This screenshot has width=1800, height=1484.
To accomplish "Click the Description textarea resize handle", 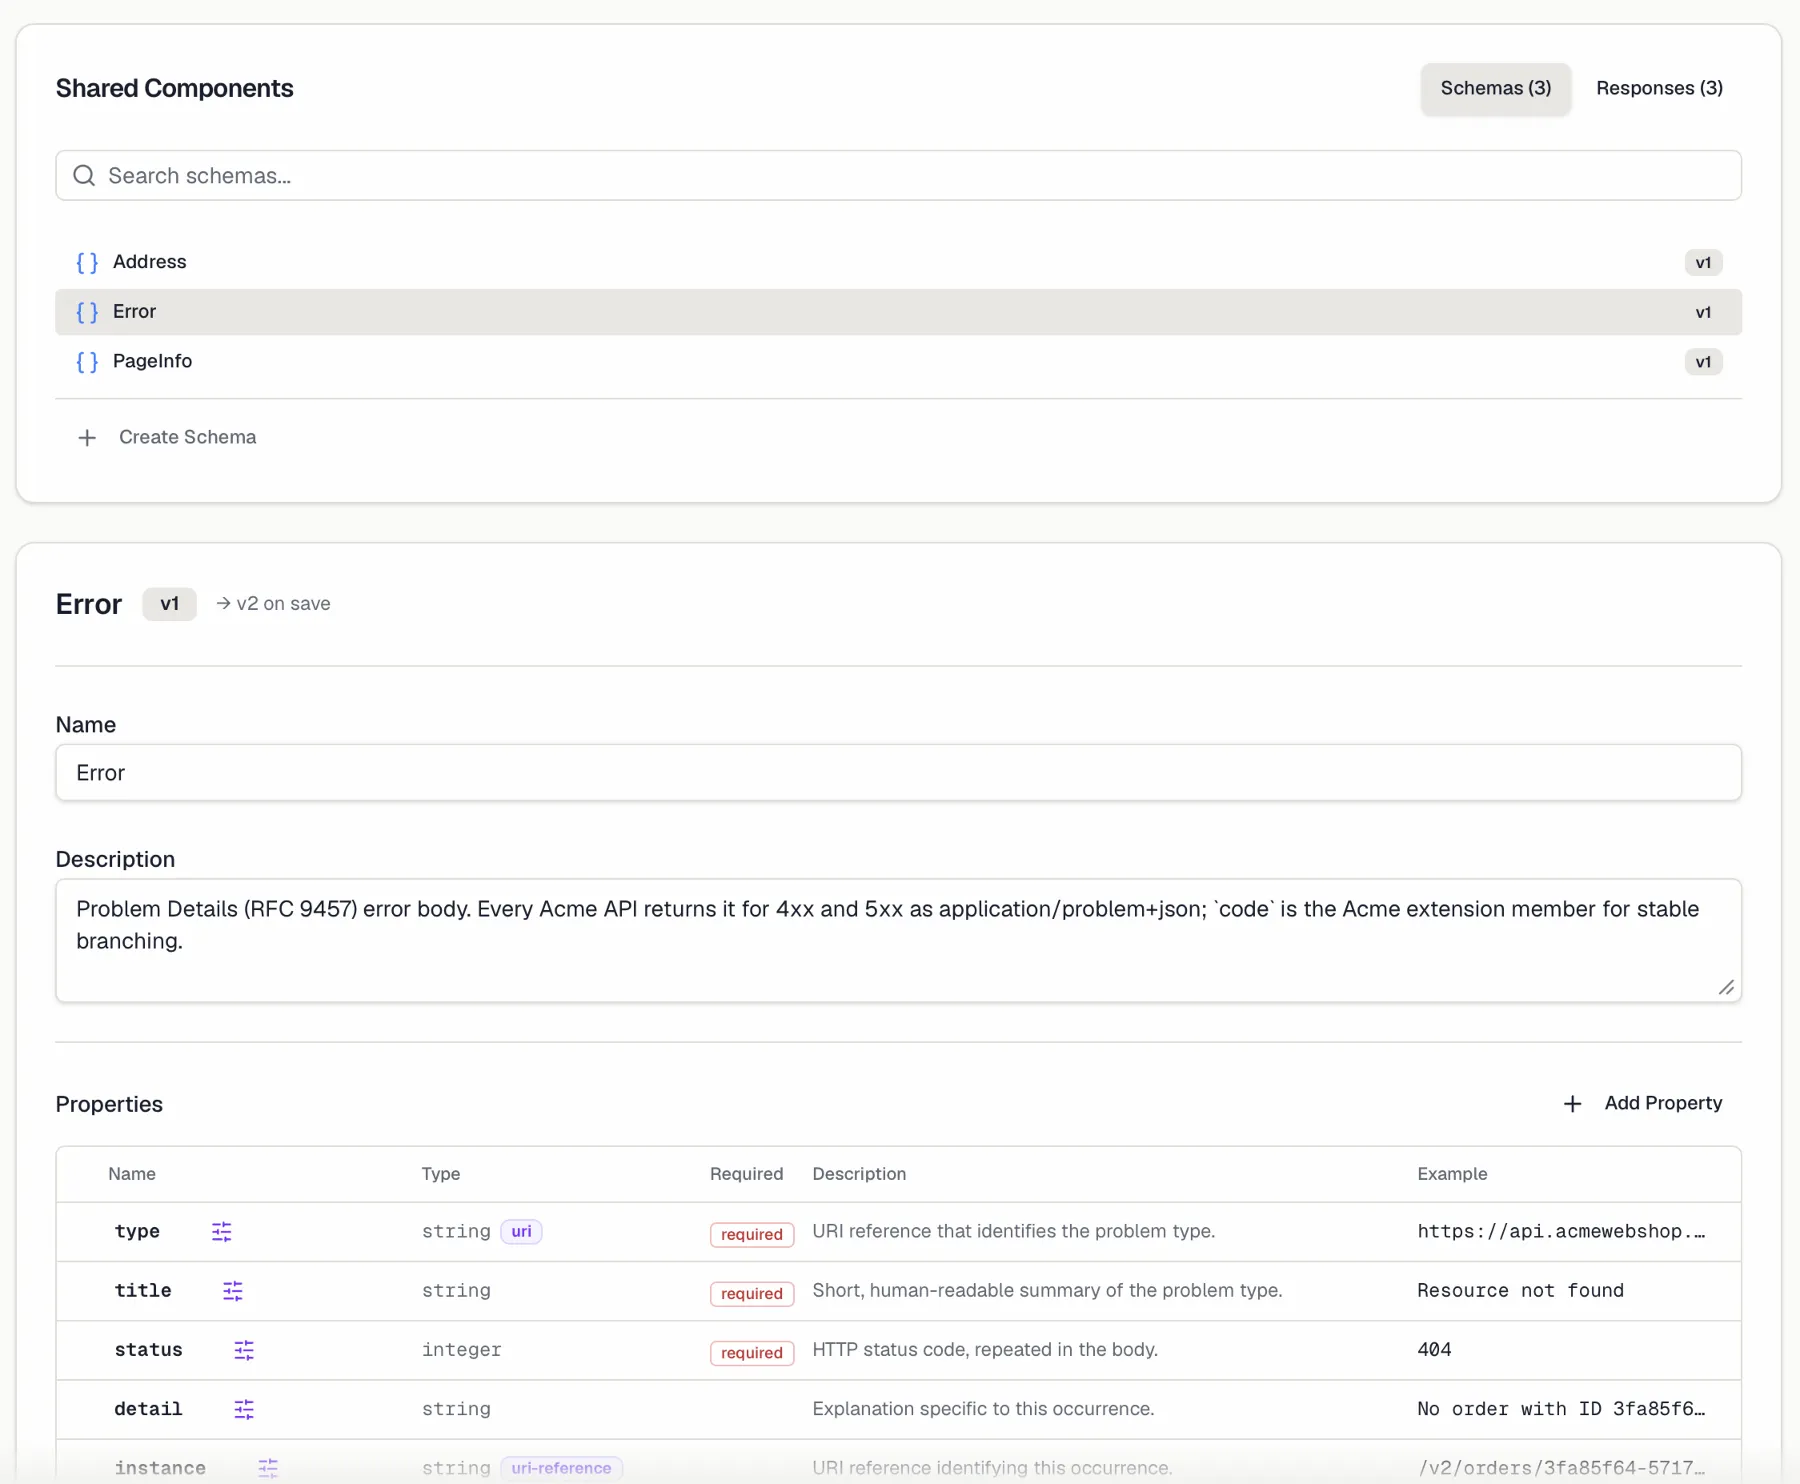I will [x=1726, y=987].
